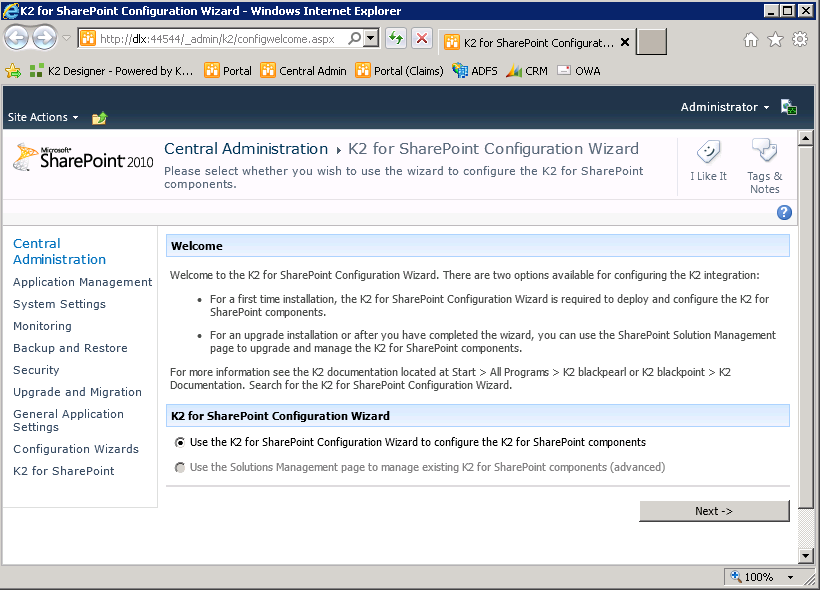Select the Solutions Management page radio option
The height and width of the screenshot is (592, 821).
click(180, 466)
